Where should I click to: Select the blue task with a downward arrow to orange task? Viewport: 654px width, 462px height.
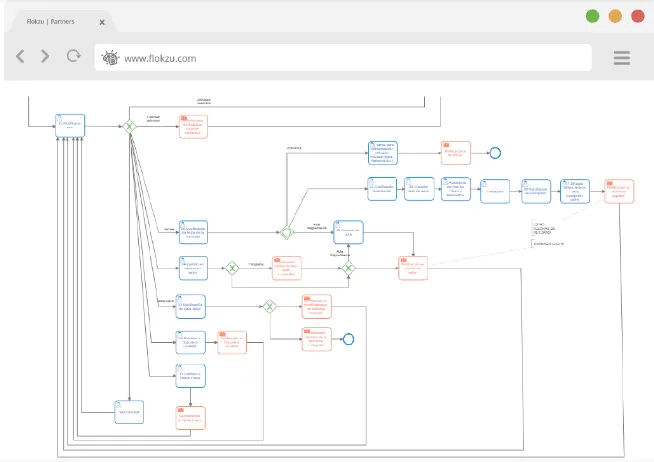[191, 376]
